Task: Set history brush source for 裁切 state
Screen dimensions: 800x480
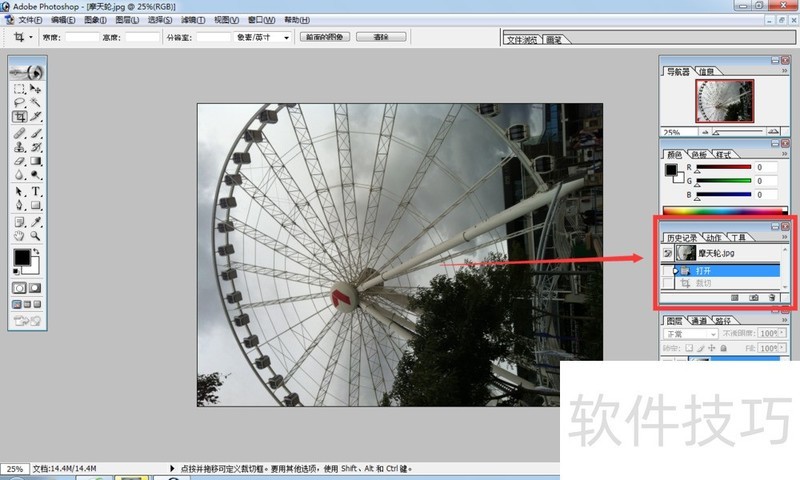Action: click(667, 283)
